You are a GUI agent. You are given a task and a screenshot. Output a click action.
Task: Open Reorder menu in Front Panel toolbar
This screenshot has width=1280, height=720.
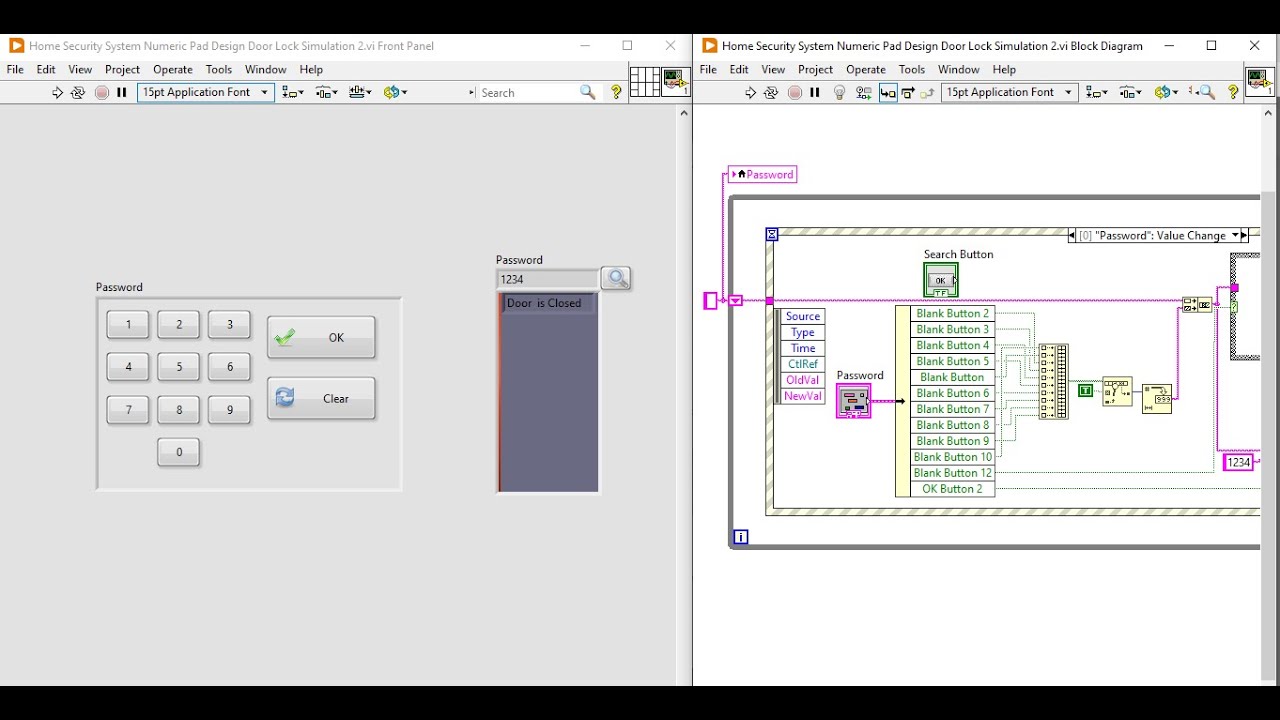coord(395,92)
